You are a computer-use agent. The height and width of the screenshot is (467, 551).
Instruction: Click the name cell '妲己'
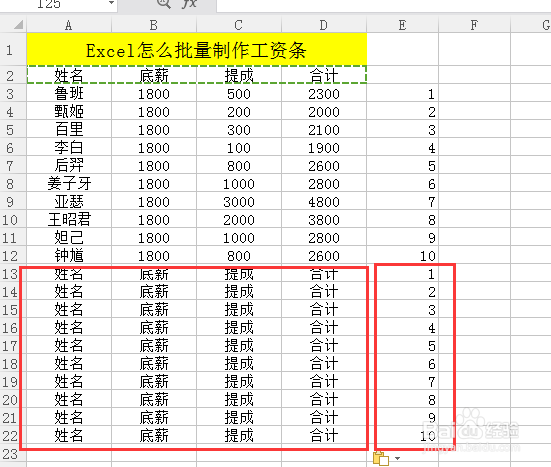pyautogui.click(x=69, y=238)
